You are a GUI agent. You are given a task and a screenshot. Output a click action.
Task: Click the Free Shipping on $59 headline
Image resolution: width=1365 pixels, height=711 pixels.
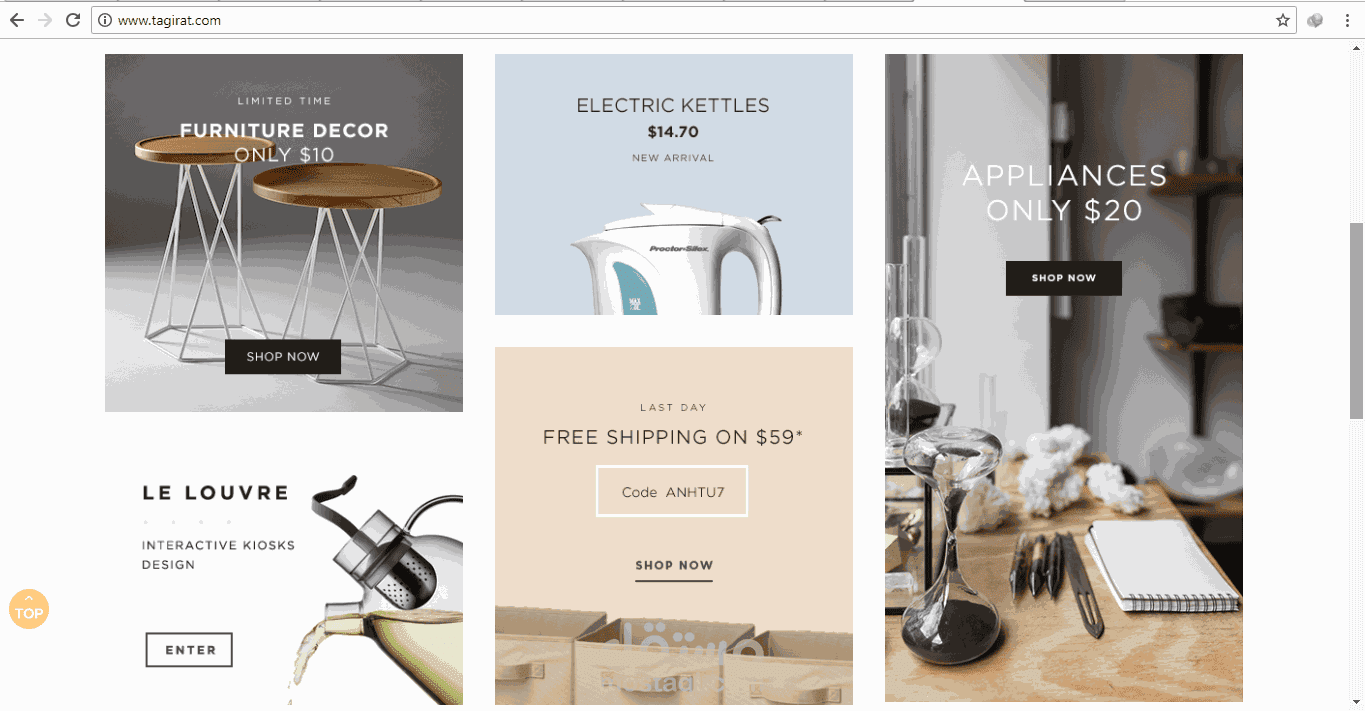(x=673, y=437)
